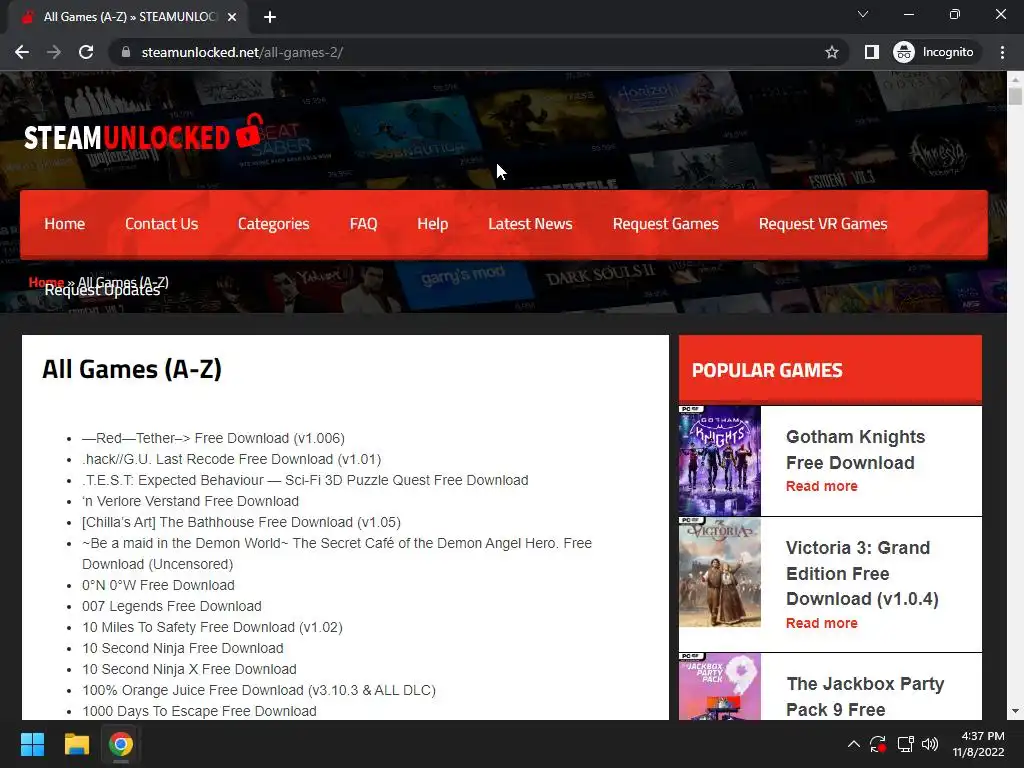
Task: Open 'n Verlore Verstand Free Download
Action: [x=190, y=501]
